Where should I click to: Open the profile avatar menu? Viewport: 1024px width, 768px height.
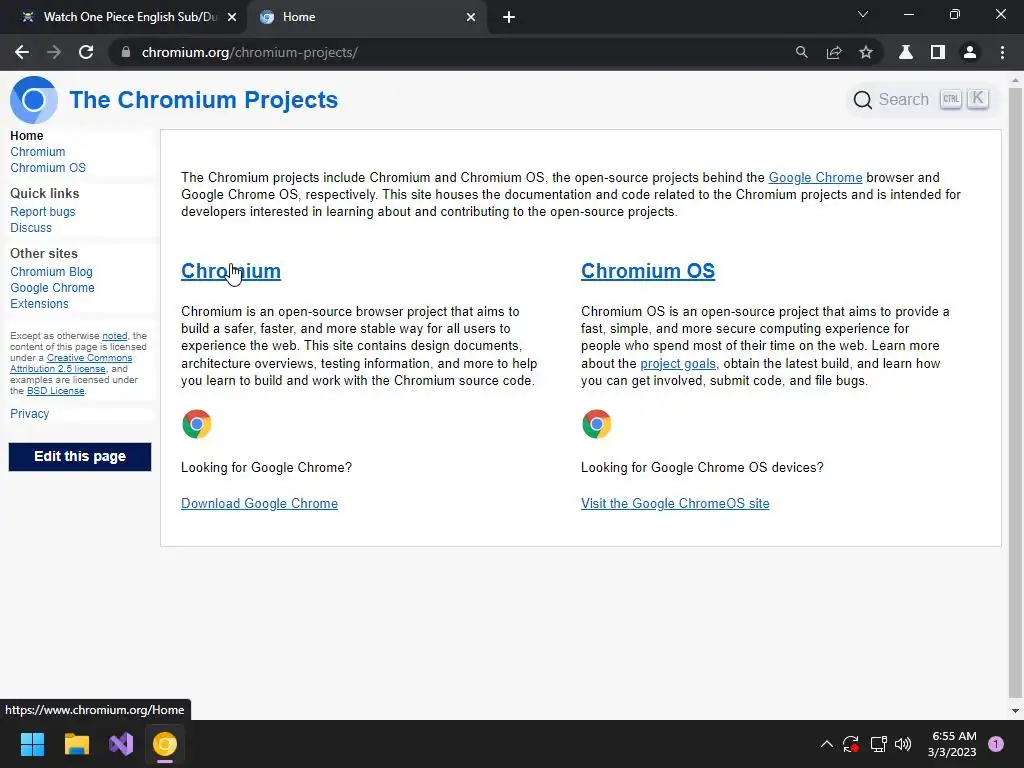[970, 52]
